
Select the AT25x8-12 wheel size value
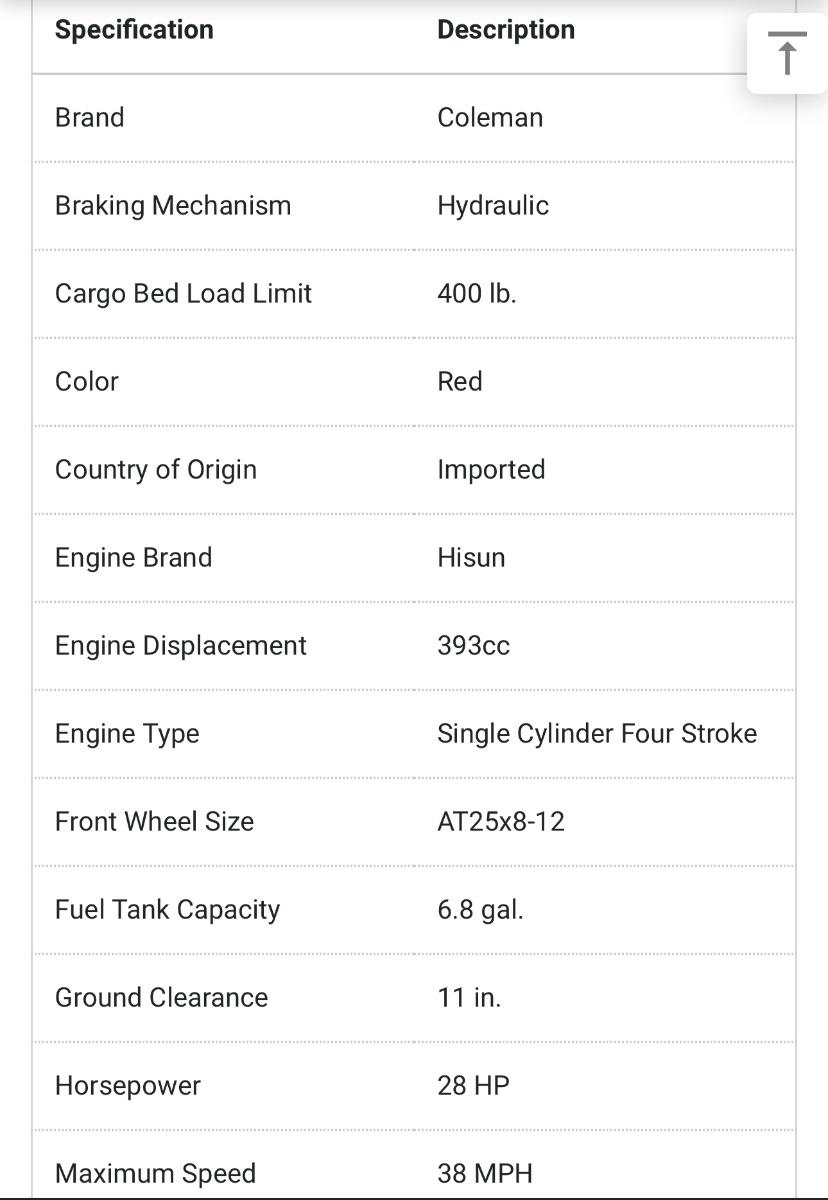tap(501, 822)
